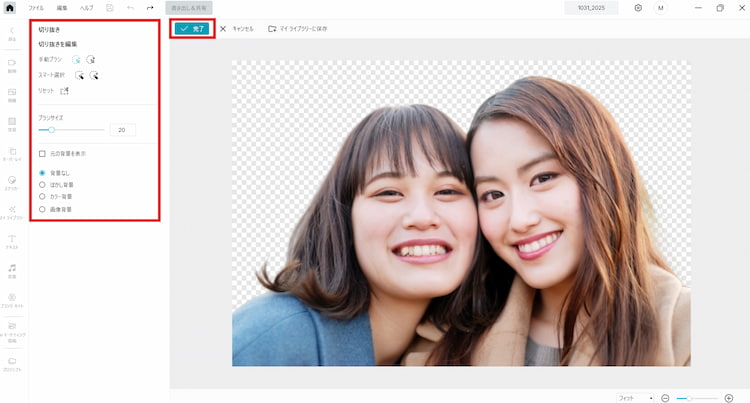750x403 pixels.
Task: Open the settings gear icon
Action: click(x=638, y=8)
